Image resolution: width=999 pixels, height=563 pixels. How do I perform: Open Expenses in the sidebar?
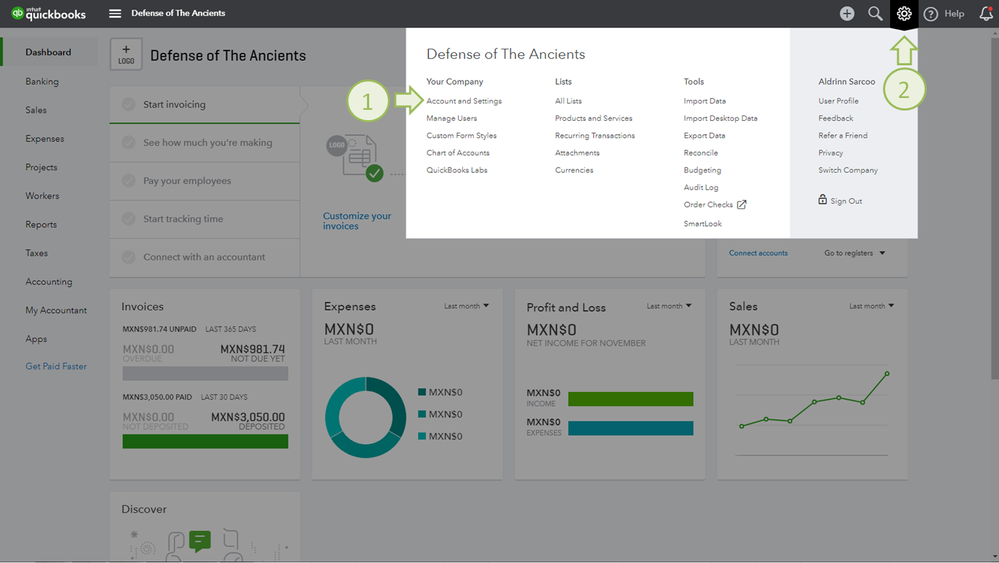[45, 139]
